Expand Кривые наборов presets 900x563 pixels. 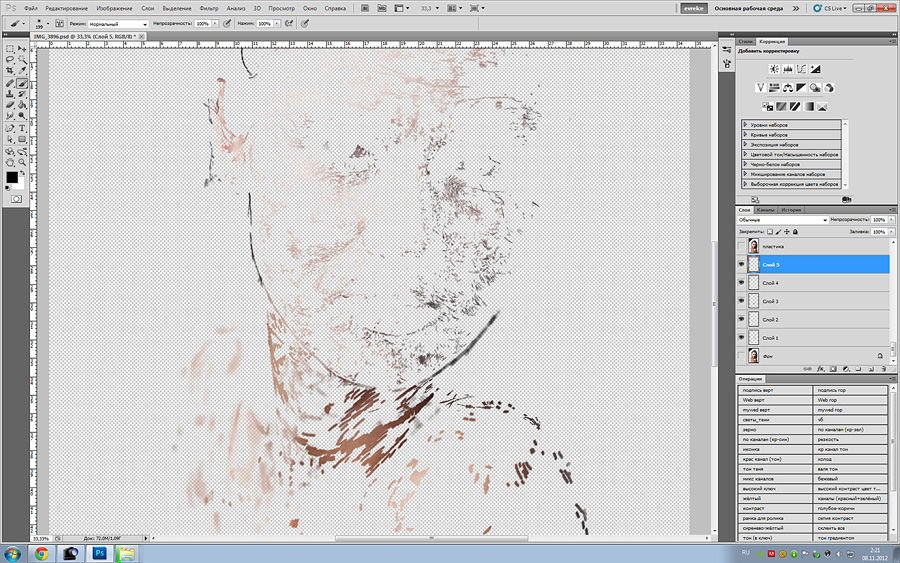click(746, 135)
